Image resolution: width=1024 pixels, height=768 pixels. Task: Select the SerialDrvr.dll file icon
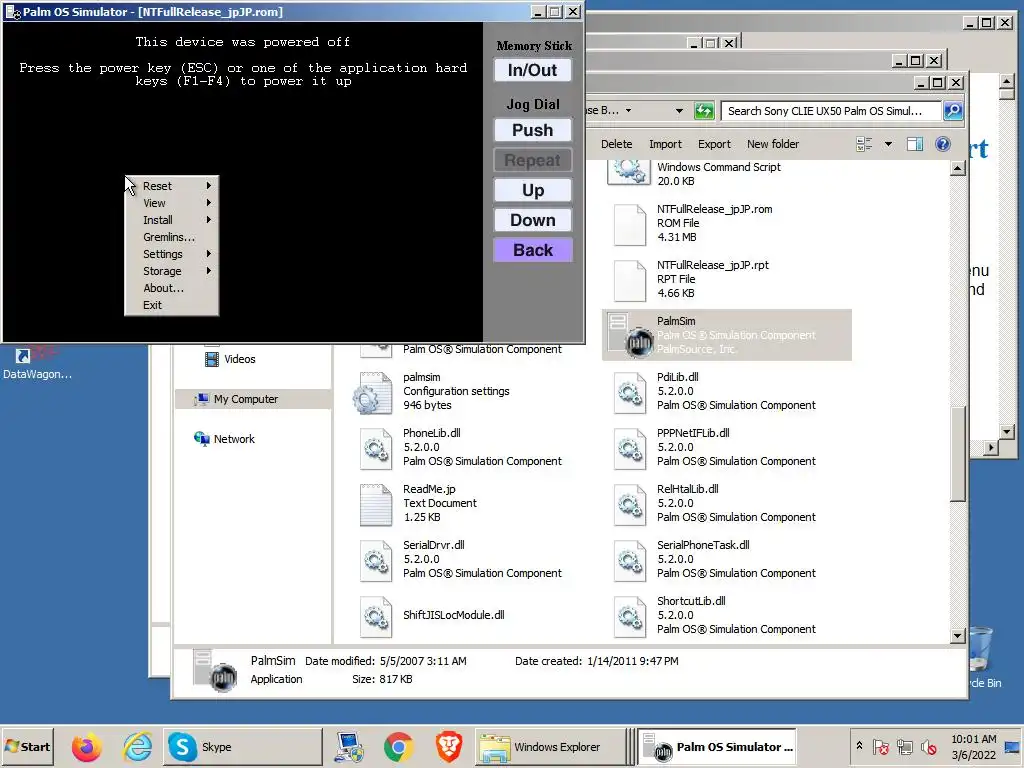tap(376, 560)
